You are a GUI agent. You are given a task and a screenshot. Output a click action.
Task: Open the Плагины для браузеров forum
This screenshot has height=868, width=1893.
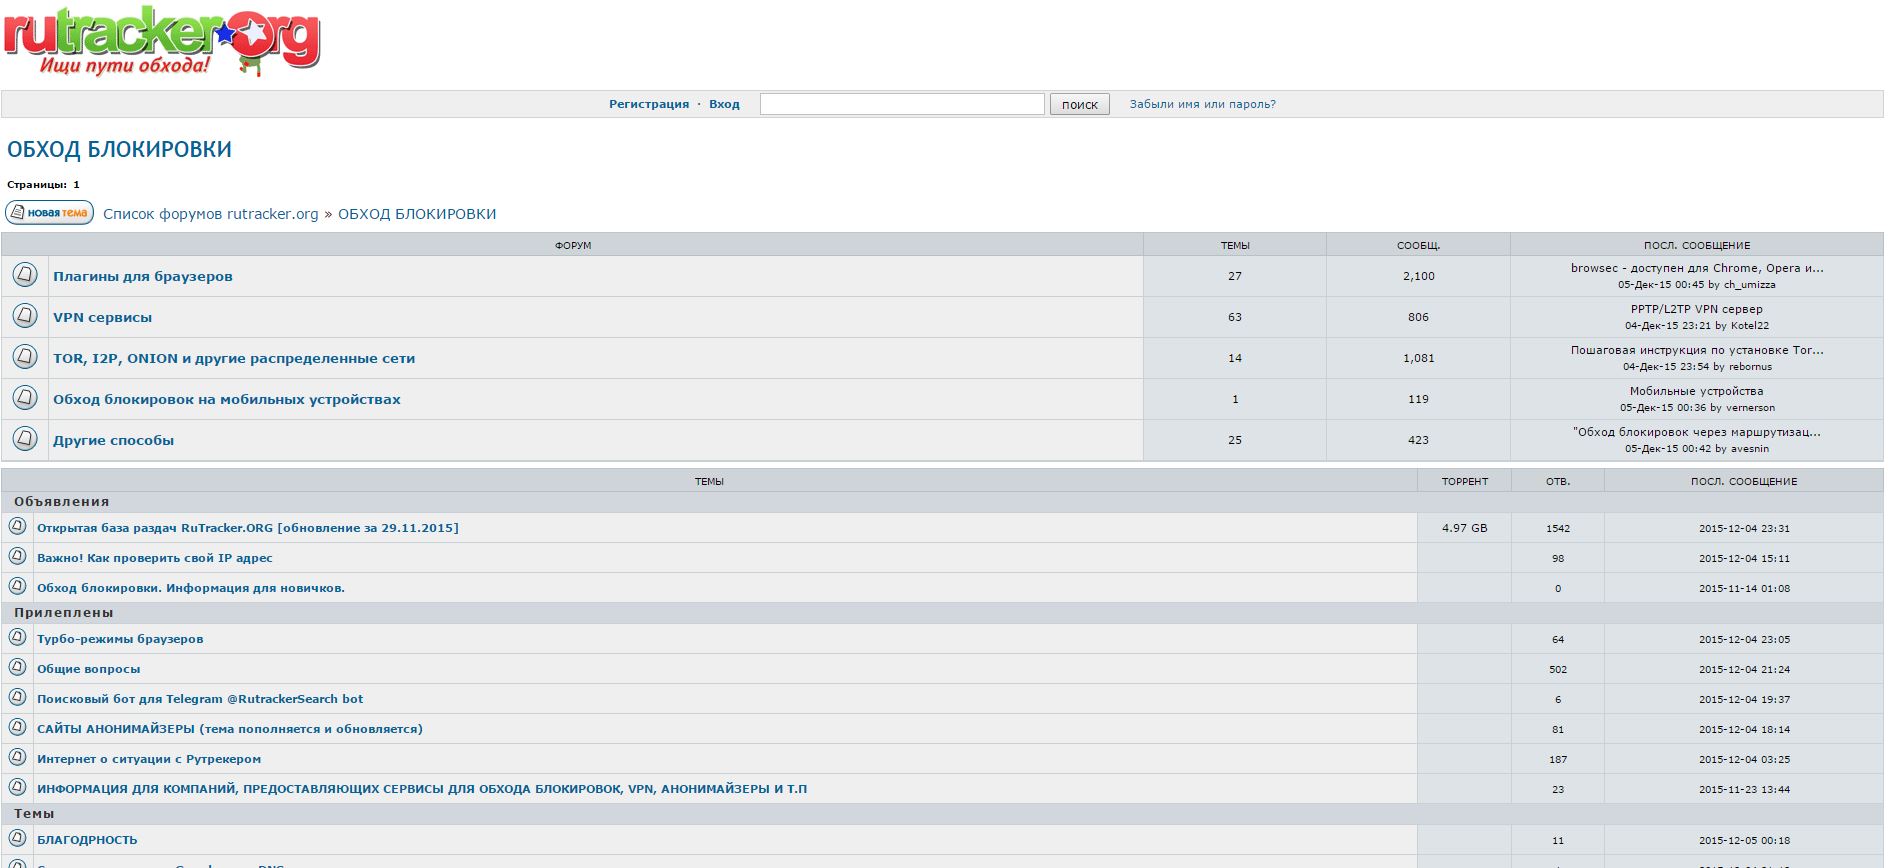143,276
